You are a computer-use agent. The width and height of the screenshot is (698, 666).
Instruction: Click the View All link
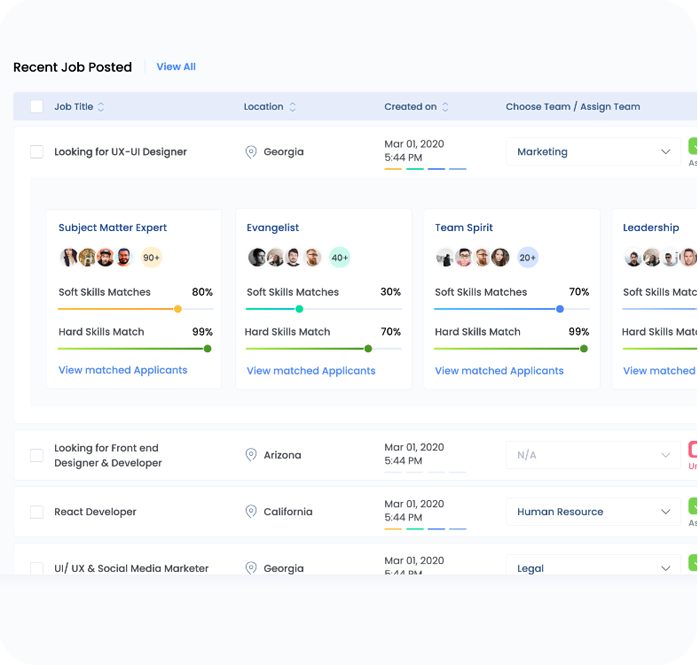[176, 67]
